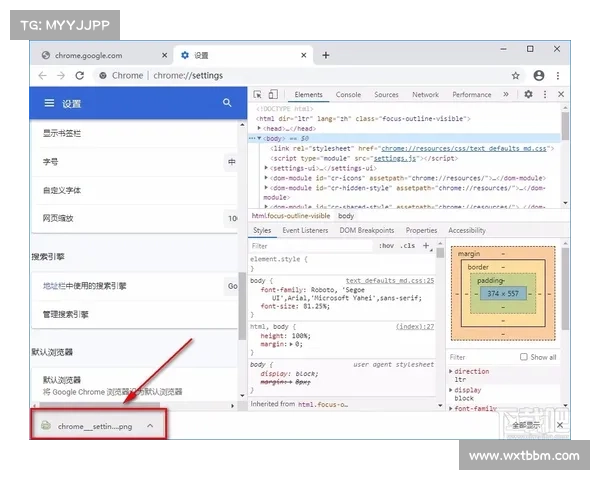Viewport: 600px width, 480px height.
Task: Search settings with the magnifier icon
Action: point(227,103)
